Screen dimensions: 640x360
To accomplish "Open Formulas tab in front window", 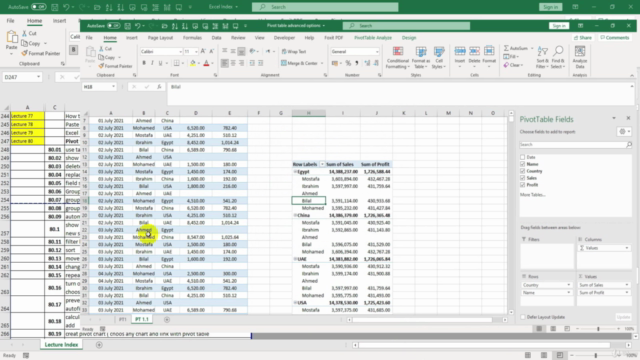I will point(192,38).
